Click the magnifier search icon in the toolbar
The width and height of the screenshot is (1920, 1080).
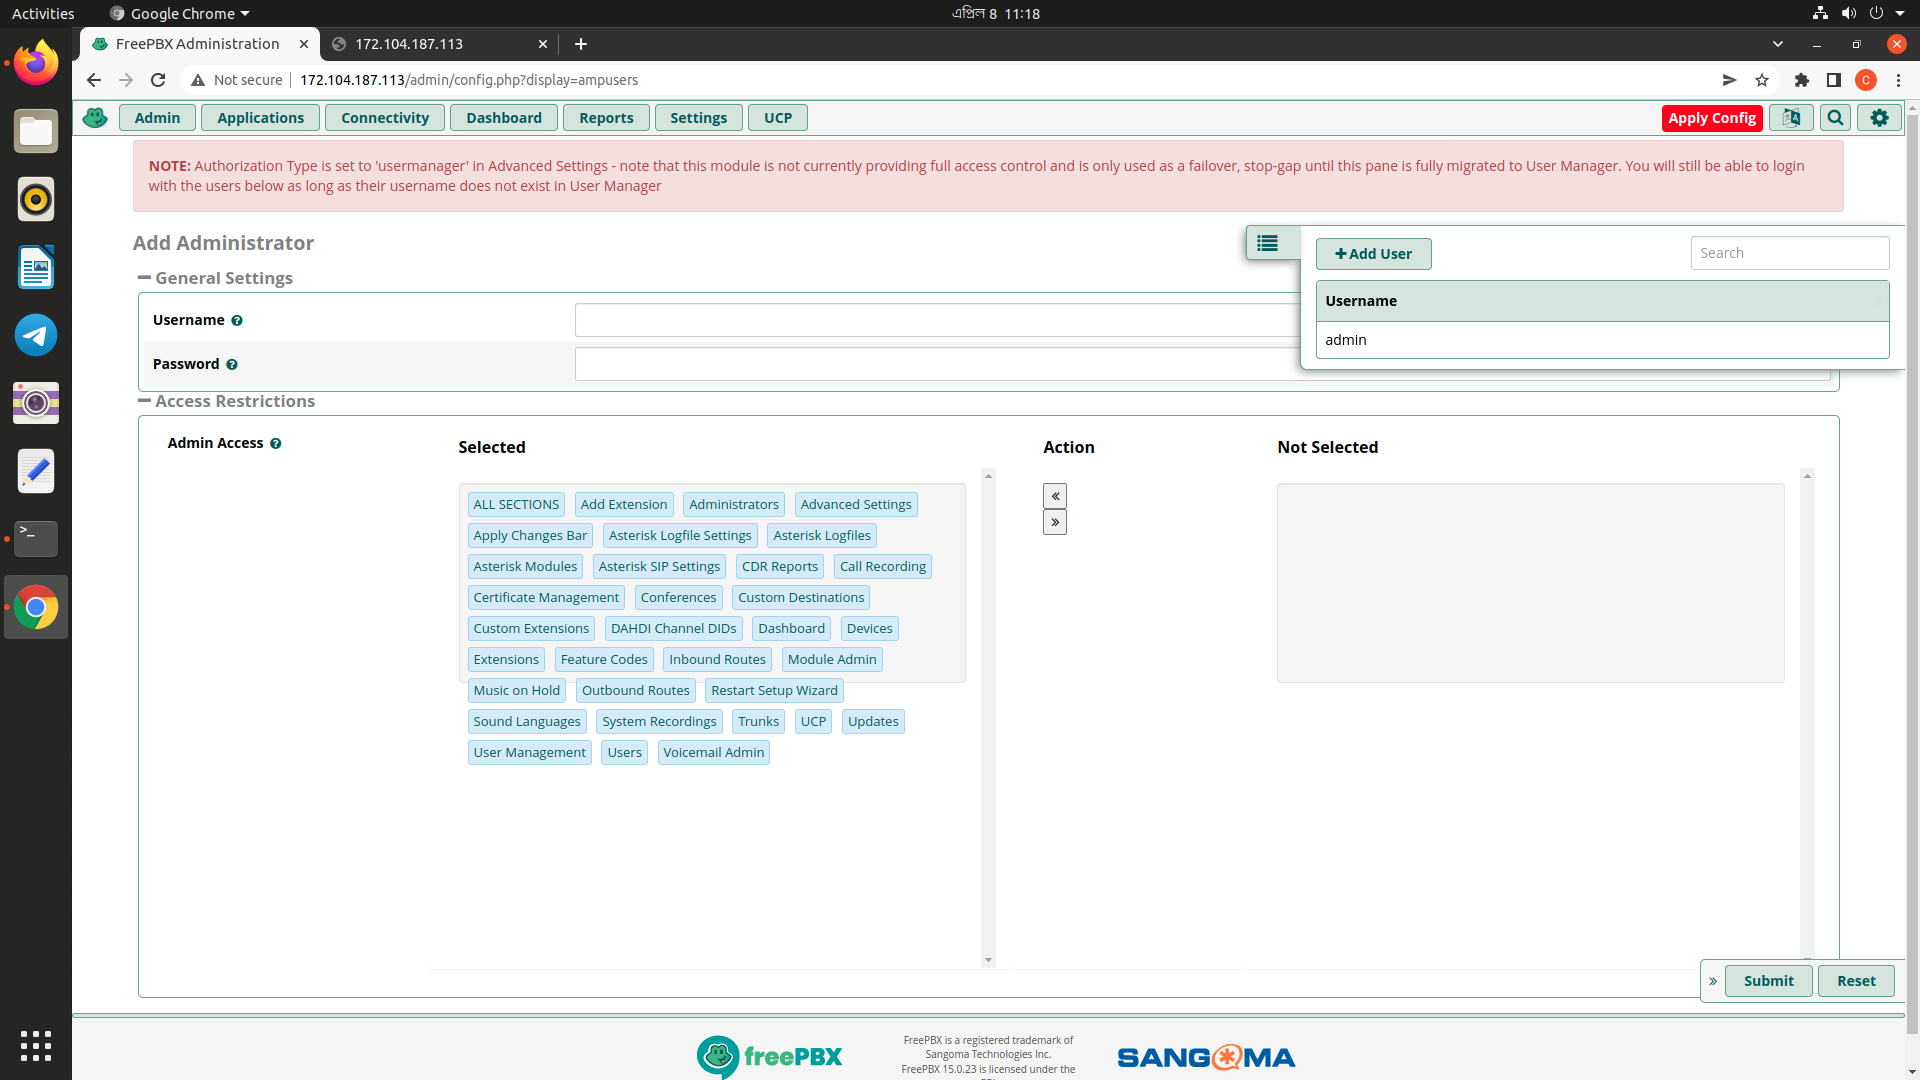1835,118
